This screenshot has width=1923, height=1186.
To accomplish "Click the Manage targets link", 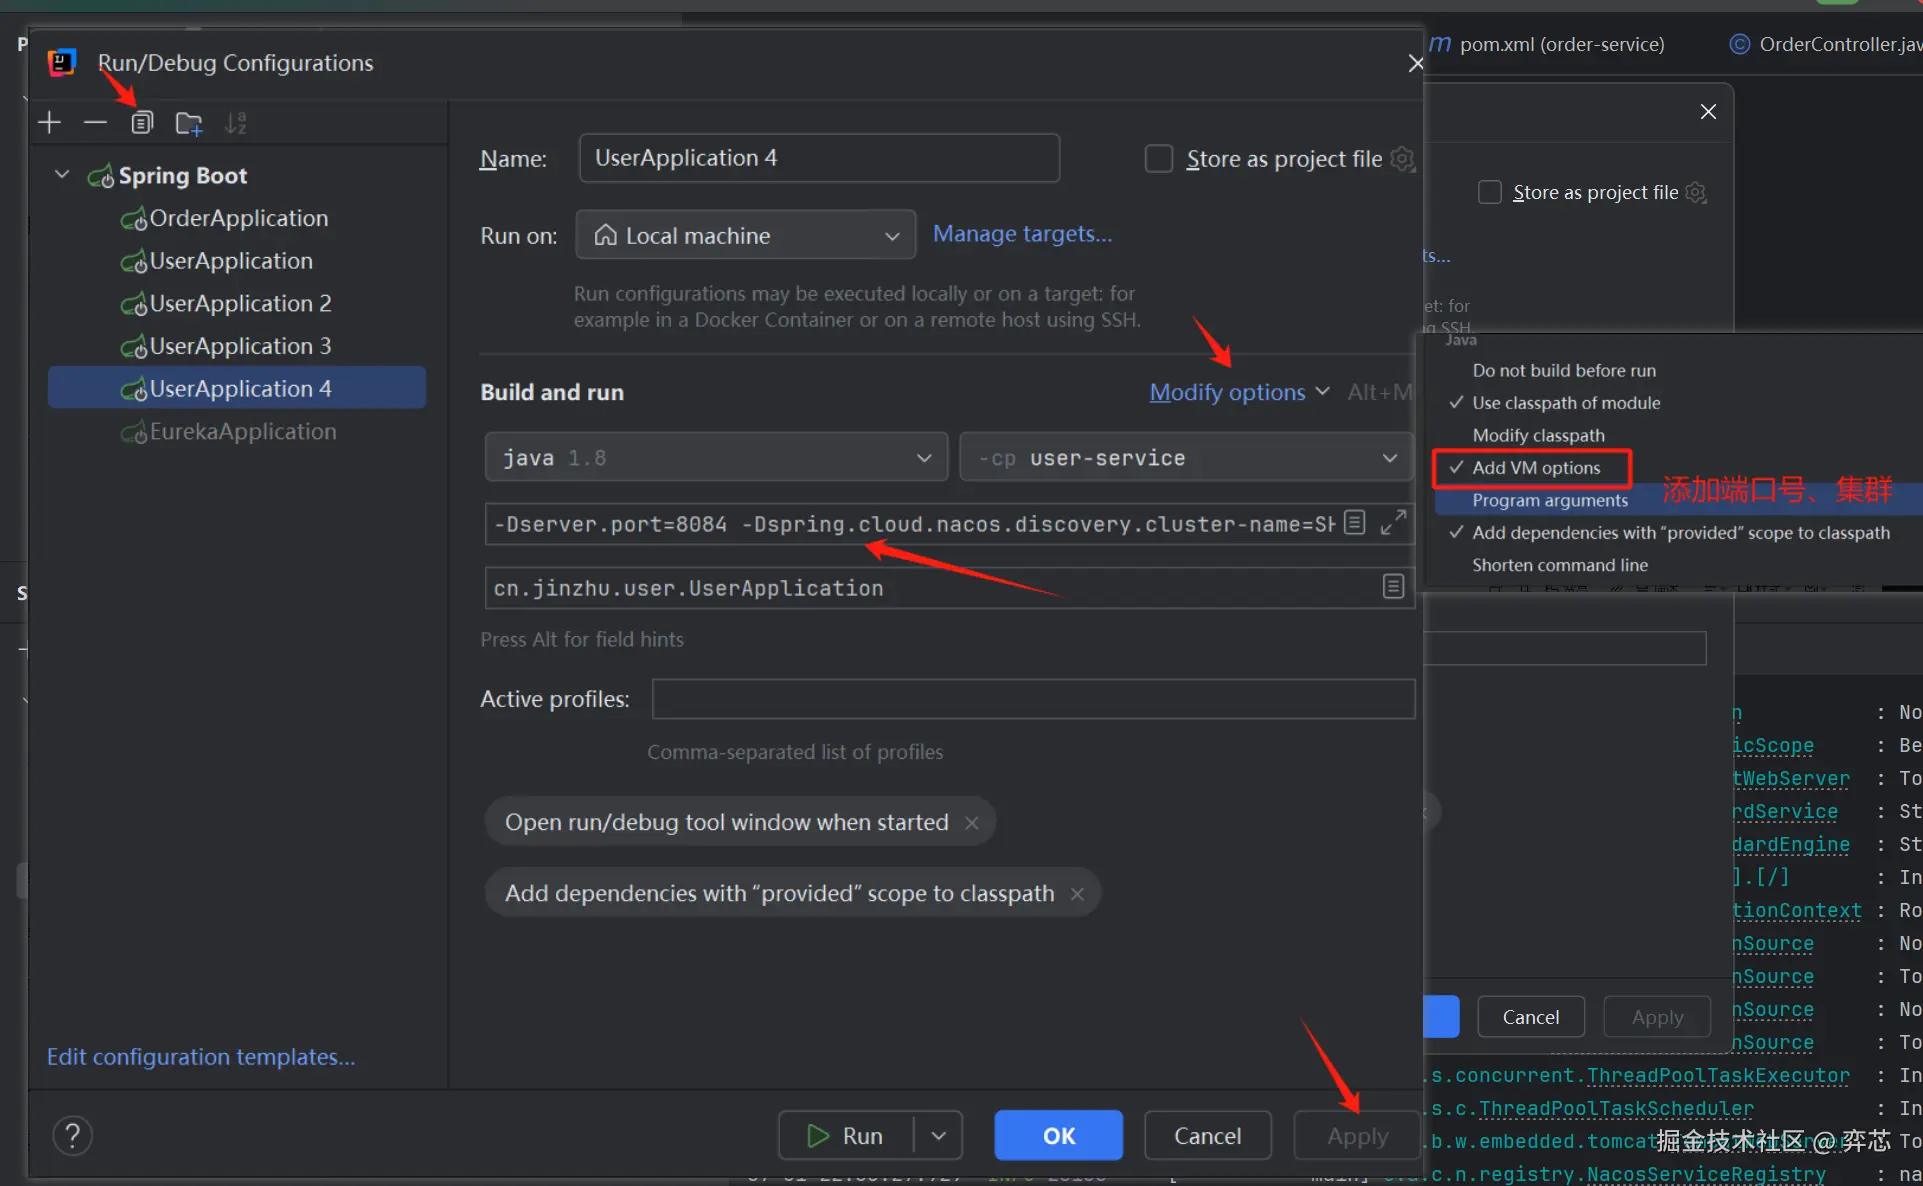I will pos(1022,234).
